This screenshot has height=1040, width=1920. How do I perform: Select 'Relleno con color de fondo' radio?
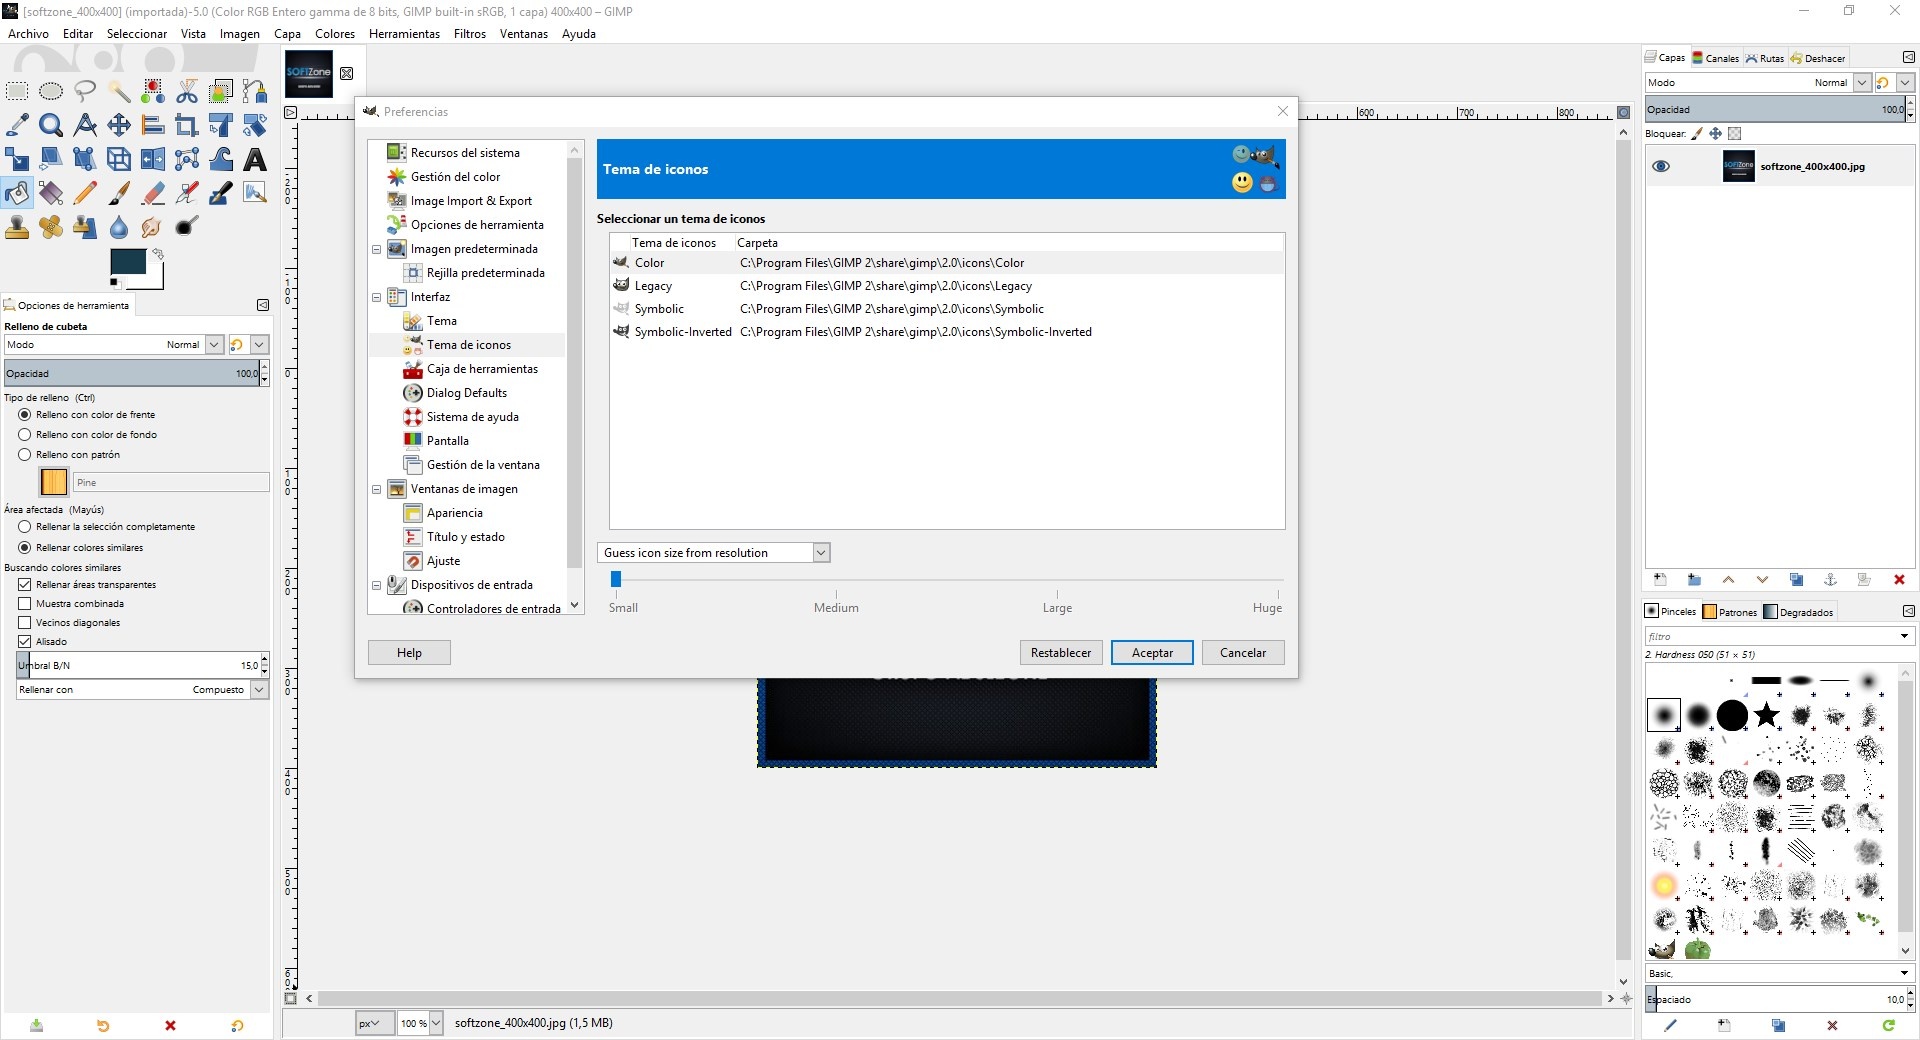pyautogui.click(x=25, y=435)
